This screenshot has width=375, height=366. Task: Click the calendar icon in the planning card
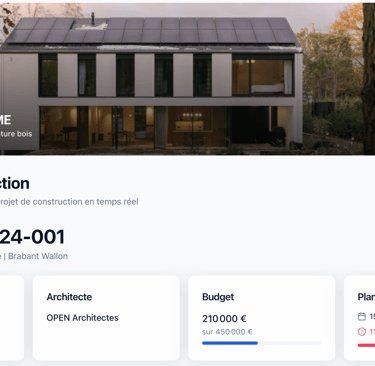pos(362,316)
